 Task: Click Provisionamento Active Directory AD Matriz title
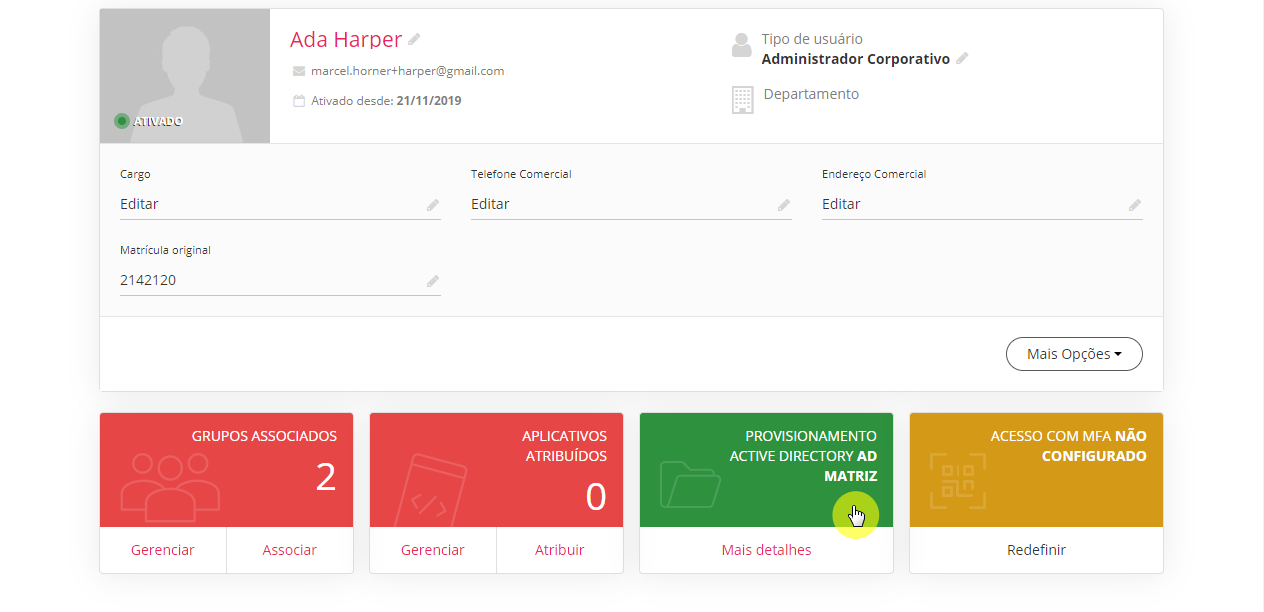pyautogui.click(x=803, y=456)
